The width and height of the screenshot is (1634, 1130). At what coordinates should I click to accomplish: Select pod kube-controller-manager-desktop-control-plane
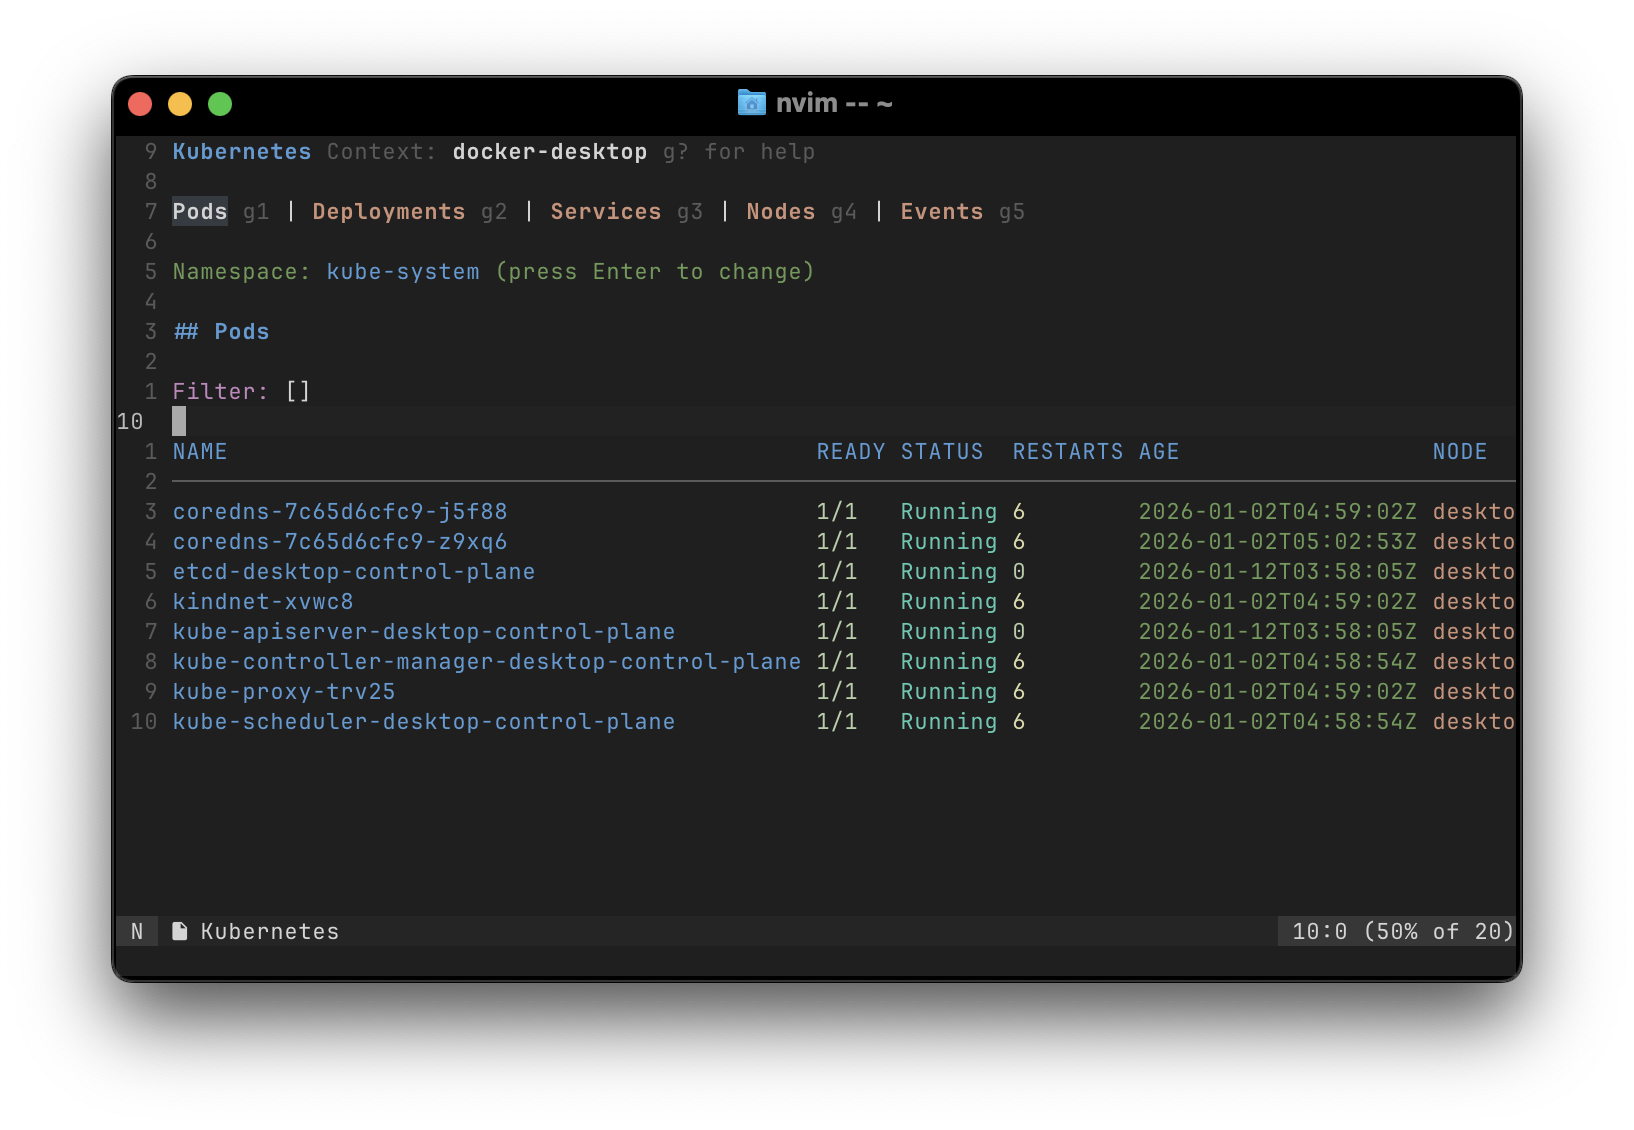click(487, 661)
